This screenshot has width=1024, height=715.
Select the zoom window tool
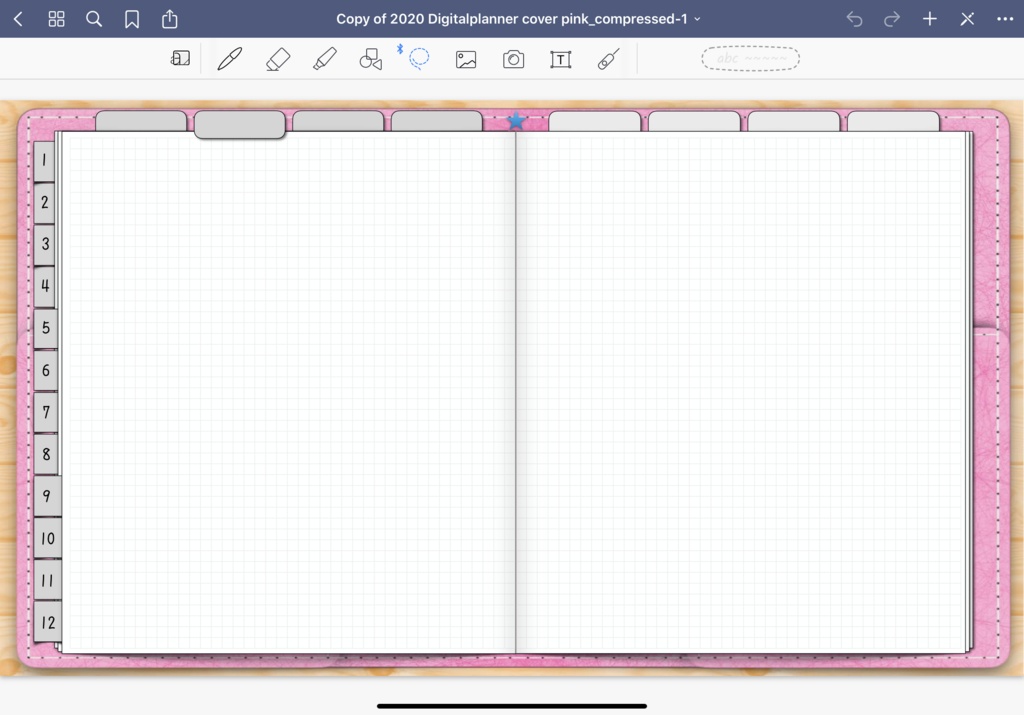click(x=180, y=59)
